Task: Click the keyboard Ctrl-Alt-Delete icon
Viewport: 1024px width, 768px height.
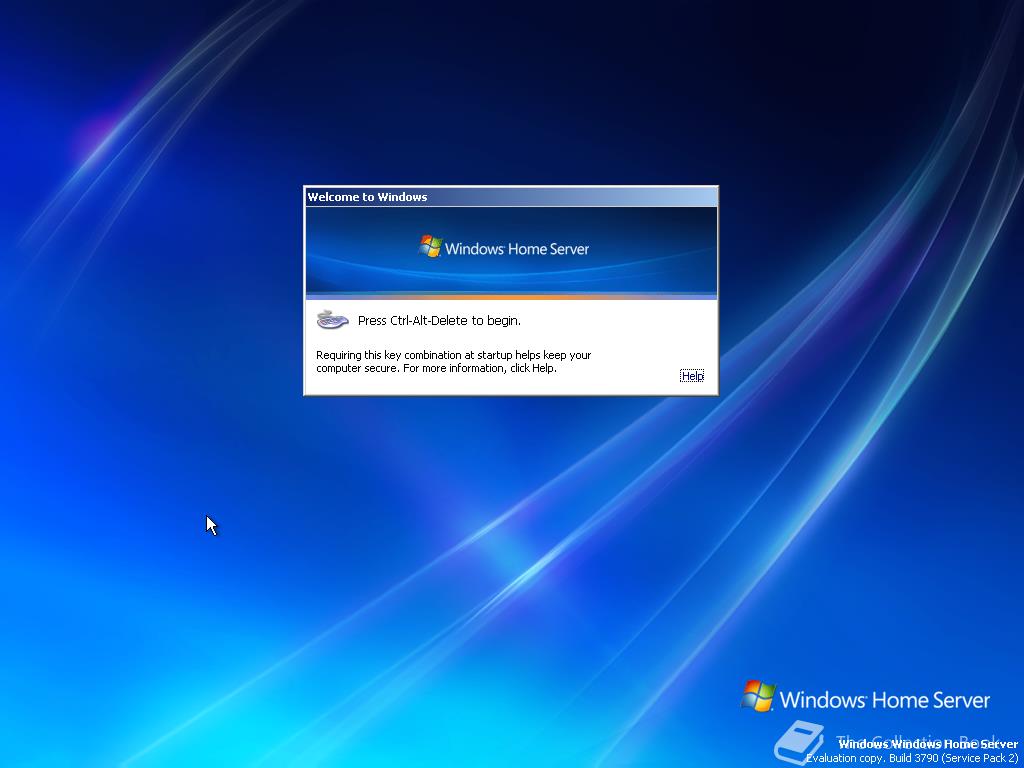Action: click(332, 320)
